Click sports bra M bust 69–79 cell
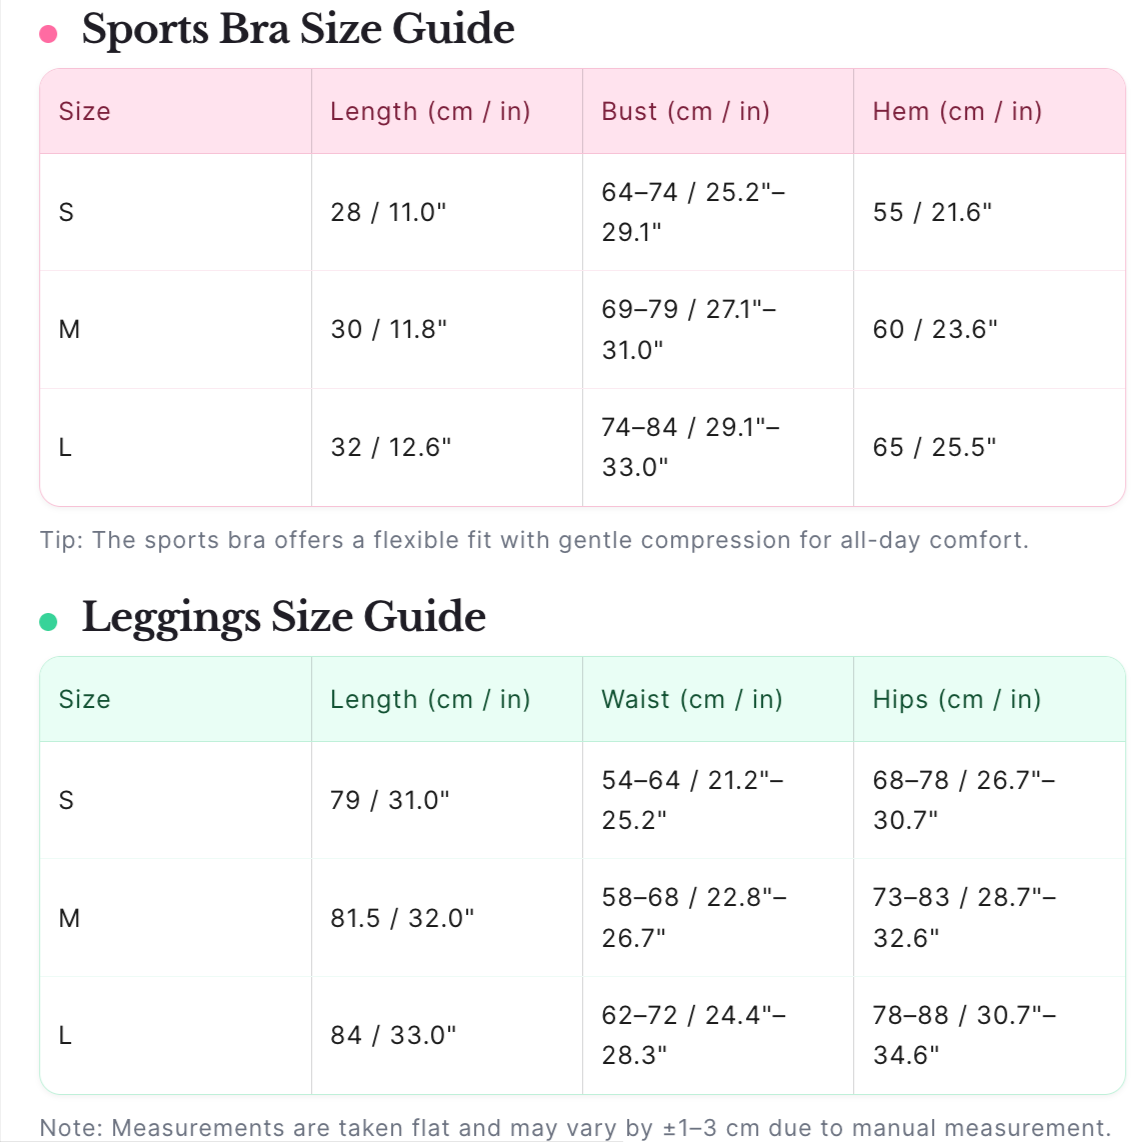1148x1142 pixels. point(689,329)
